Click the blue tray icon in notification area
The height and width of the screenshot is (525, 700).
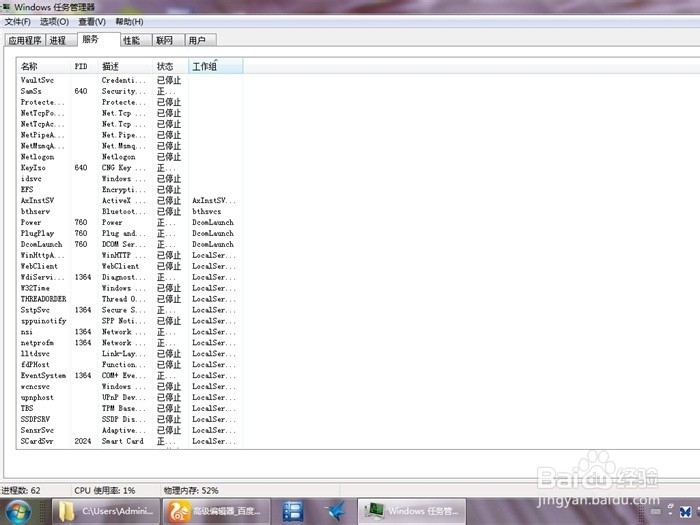pos(686,512)
